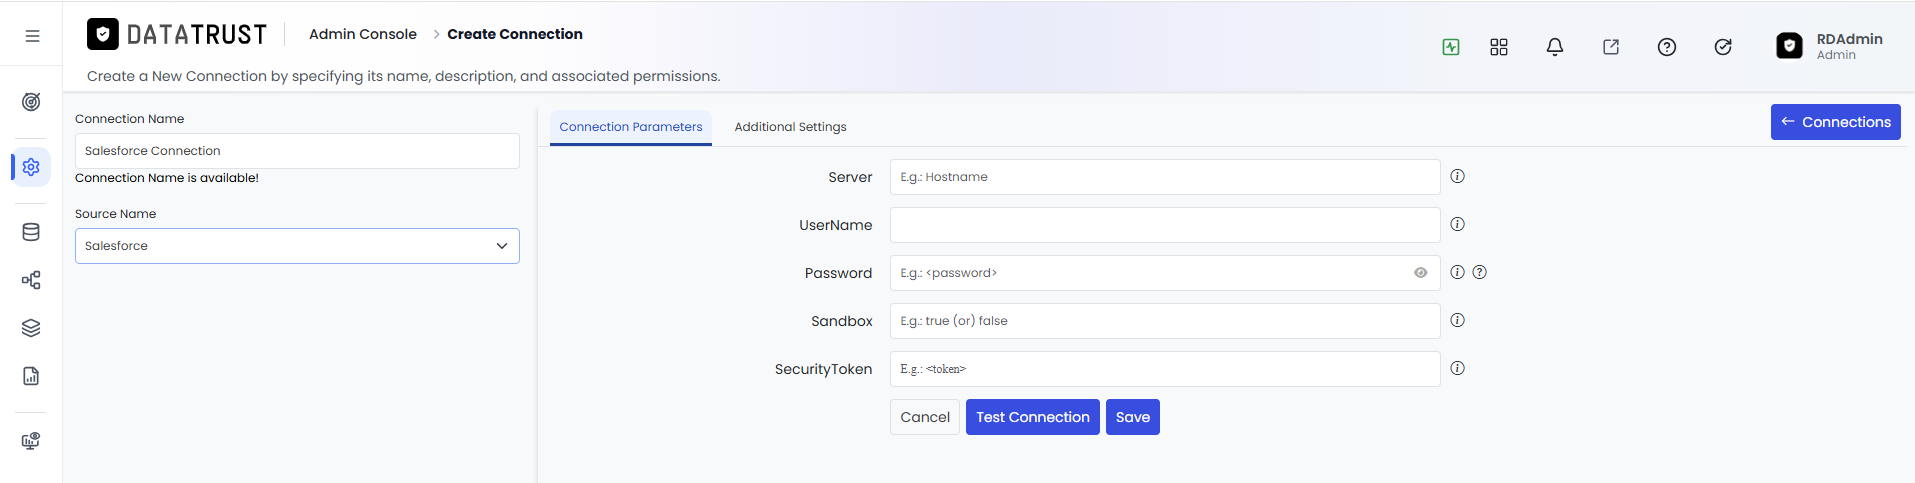Click 'Connection Name is available!' message

point(167,178)
